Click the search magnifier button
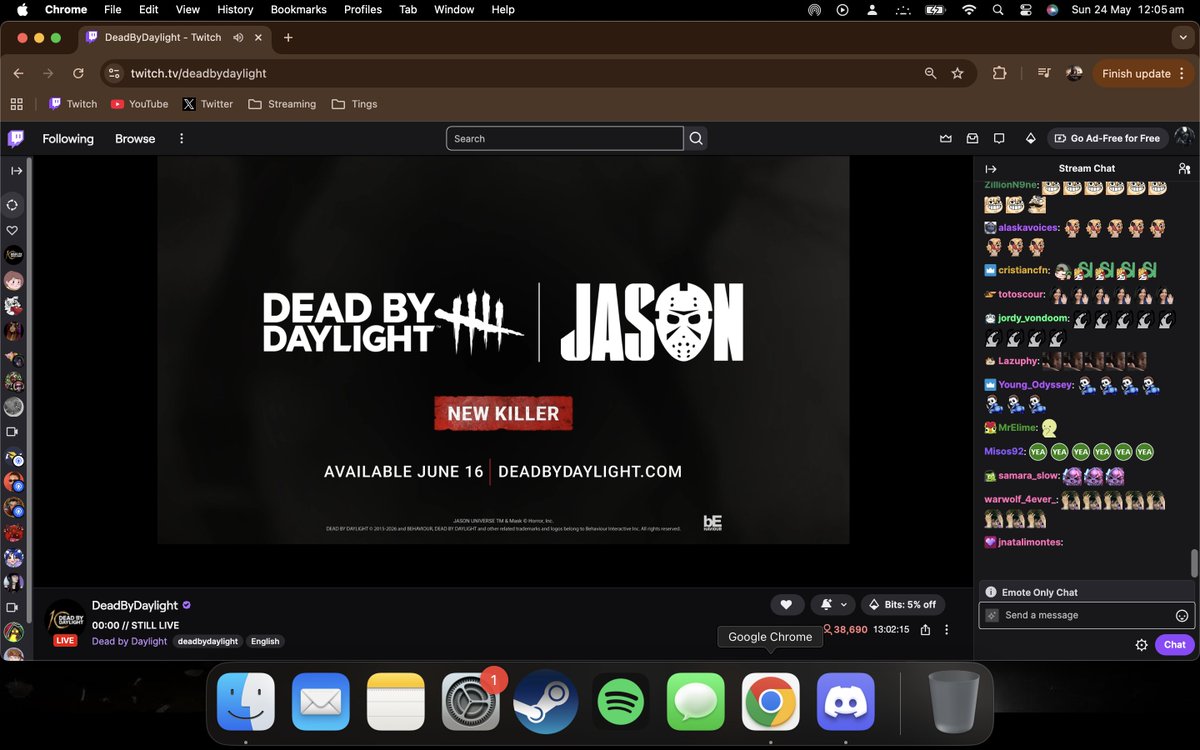Image resolution: width=1200 pixels, height=750 pixels. [x=696, y=138]
